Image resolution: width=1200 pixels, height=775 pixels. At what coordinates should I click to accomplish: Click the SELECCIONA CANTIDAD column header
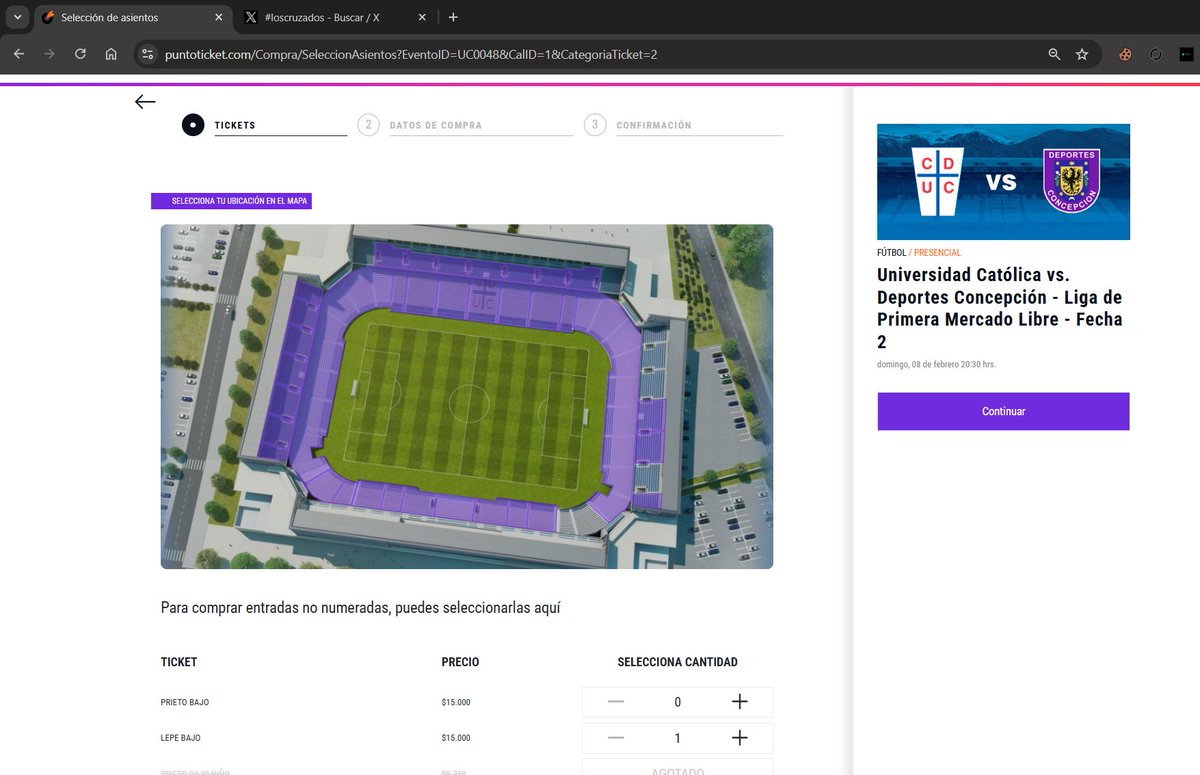[x=678, y=662]
